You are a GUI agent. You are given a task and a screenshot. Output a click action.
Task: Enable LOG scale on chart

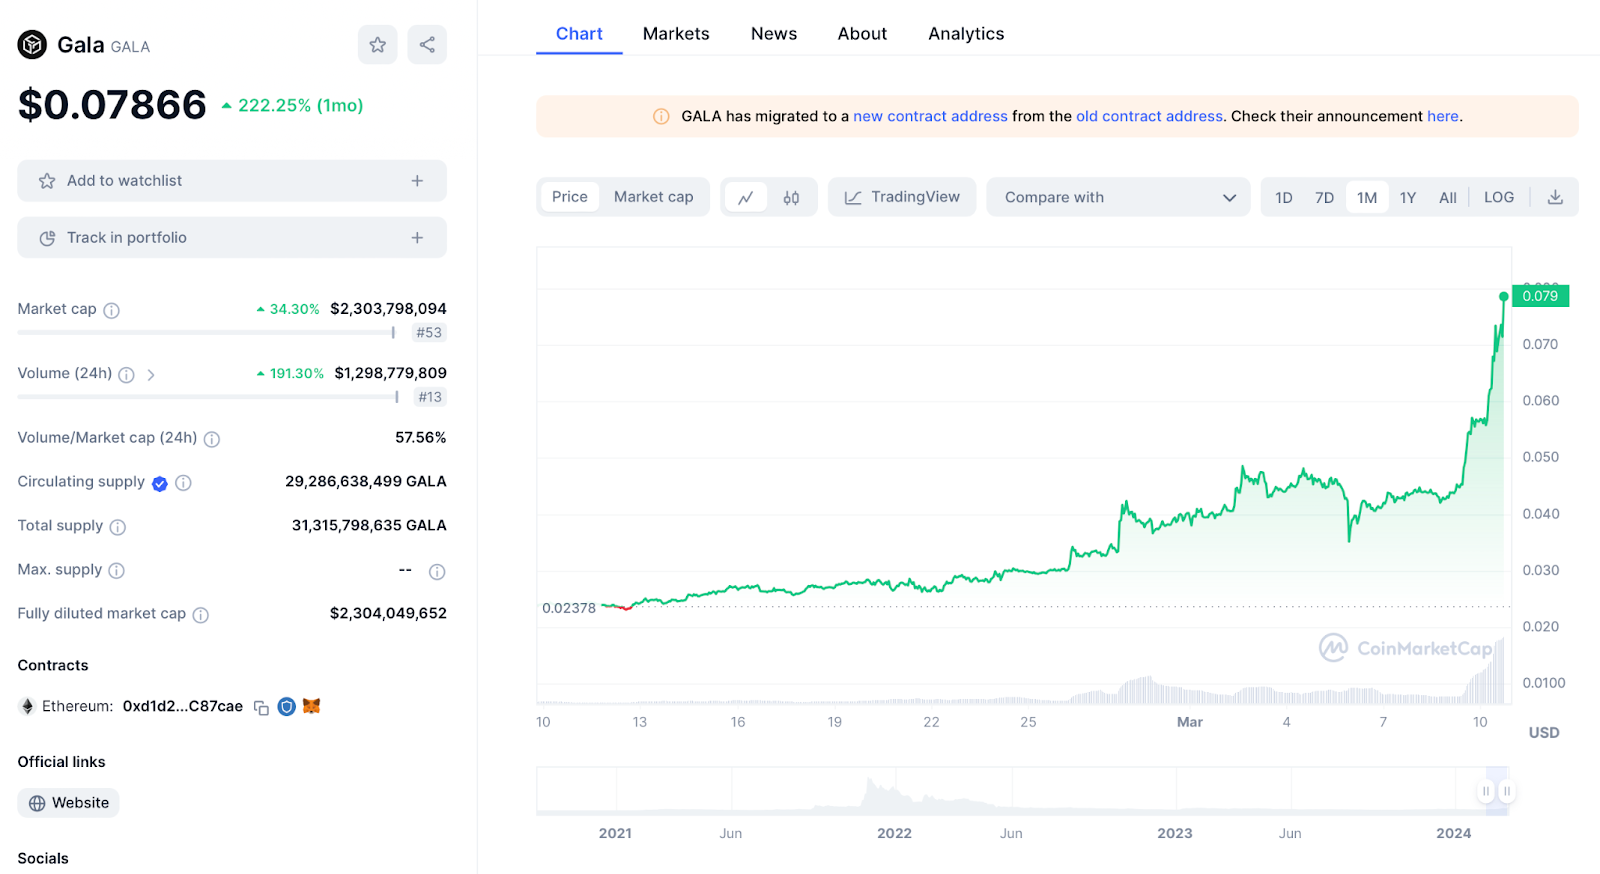pyautogui.click(x=1499, y=197)
